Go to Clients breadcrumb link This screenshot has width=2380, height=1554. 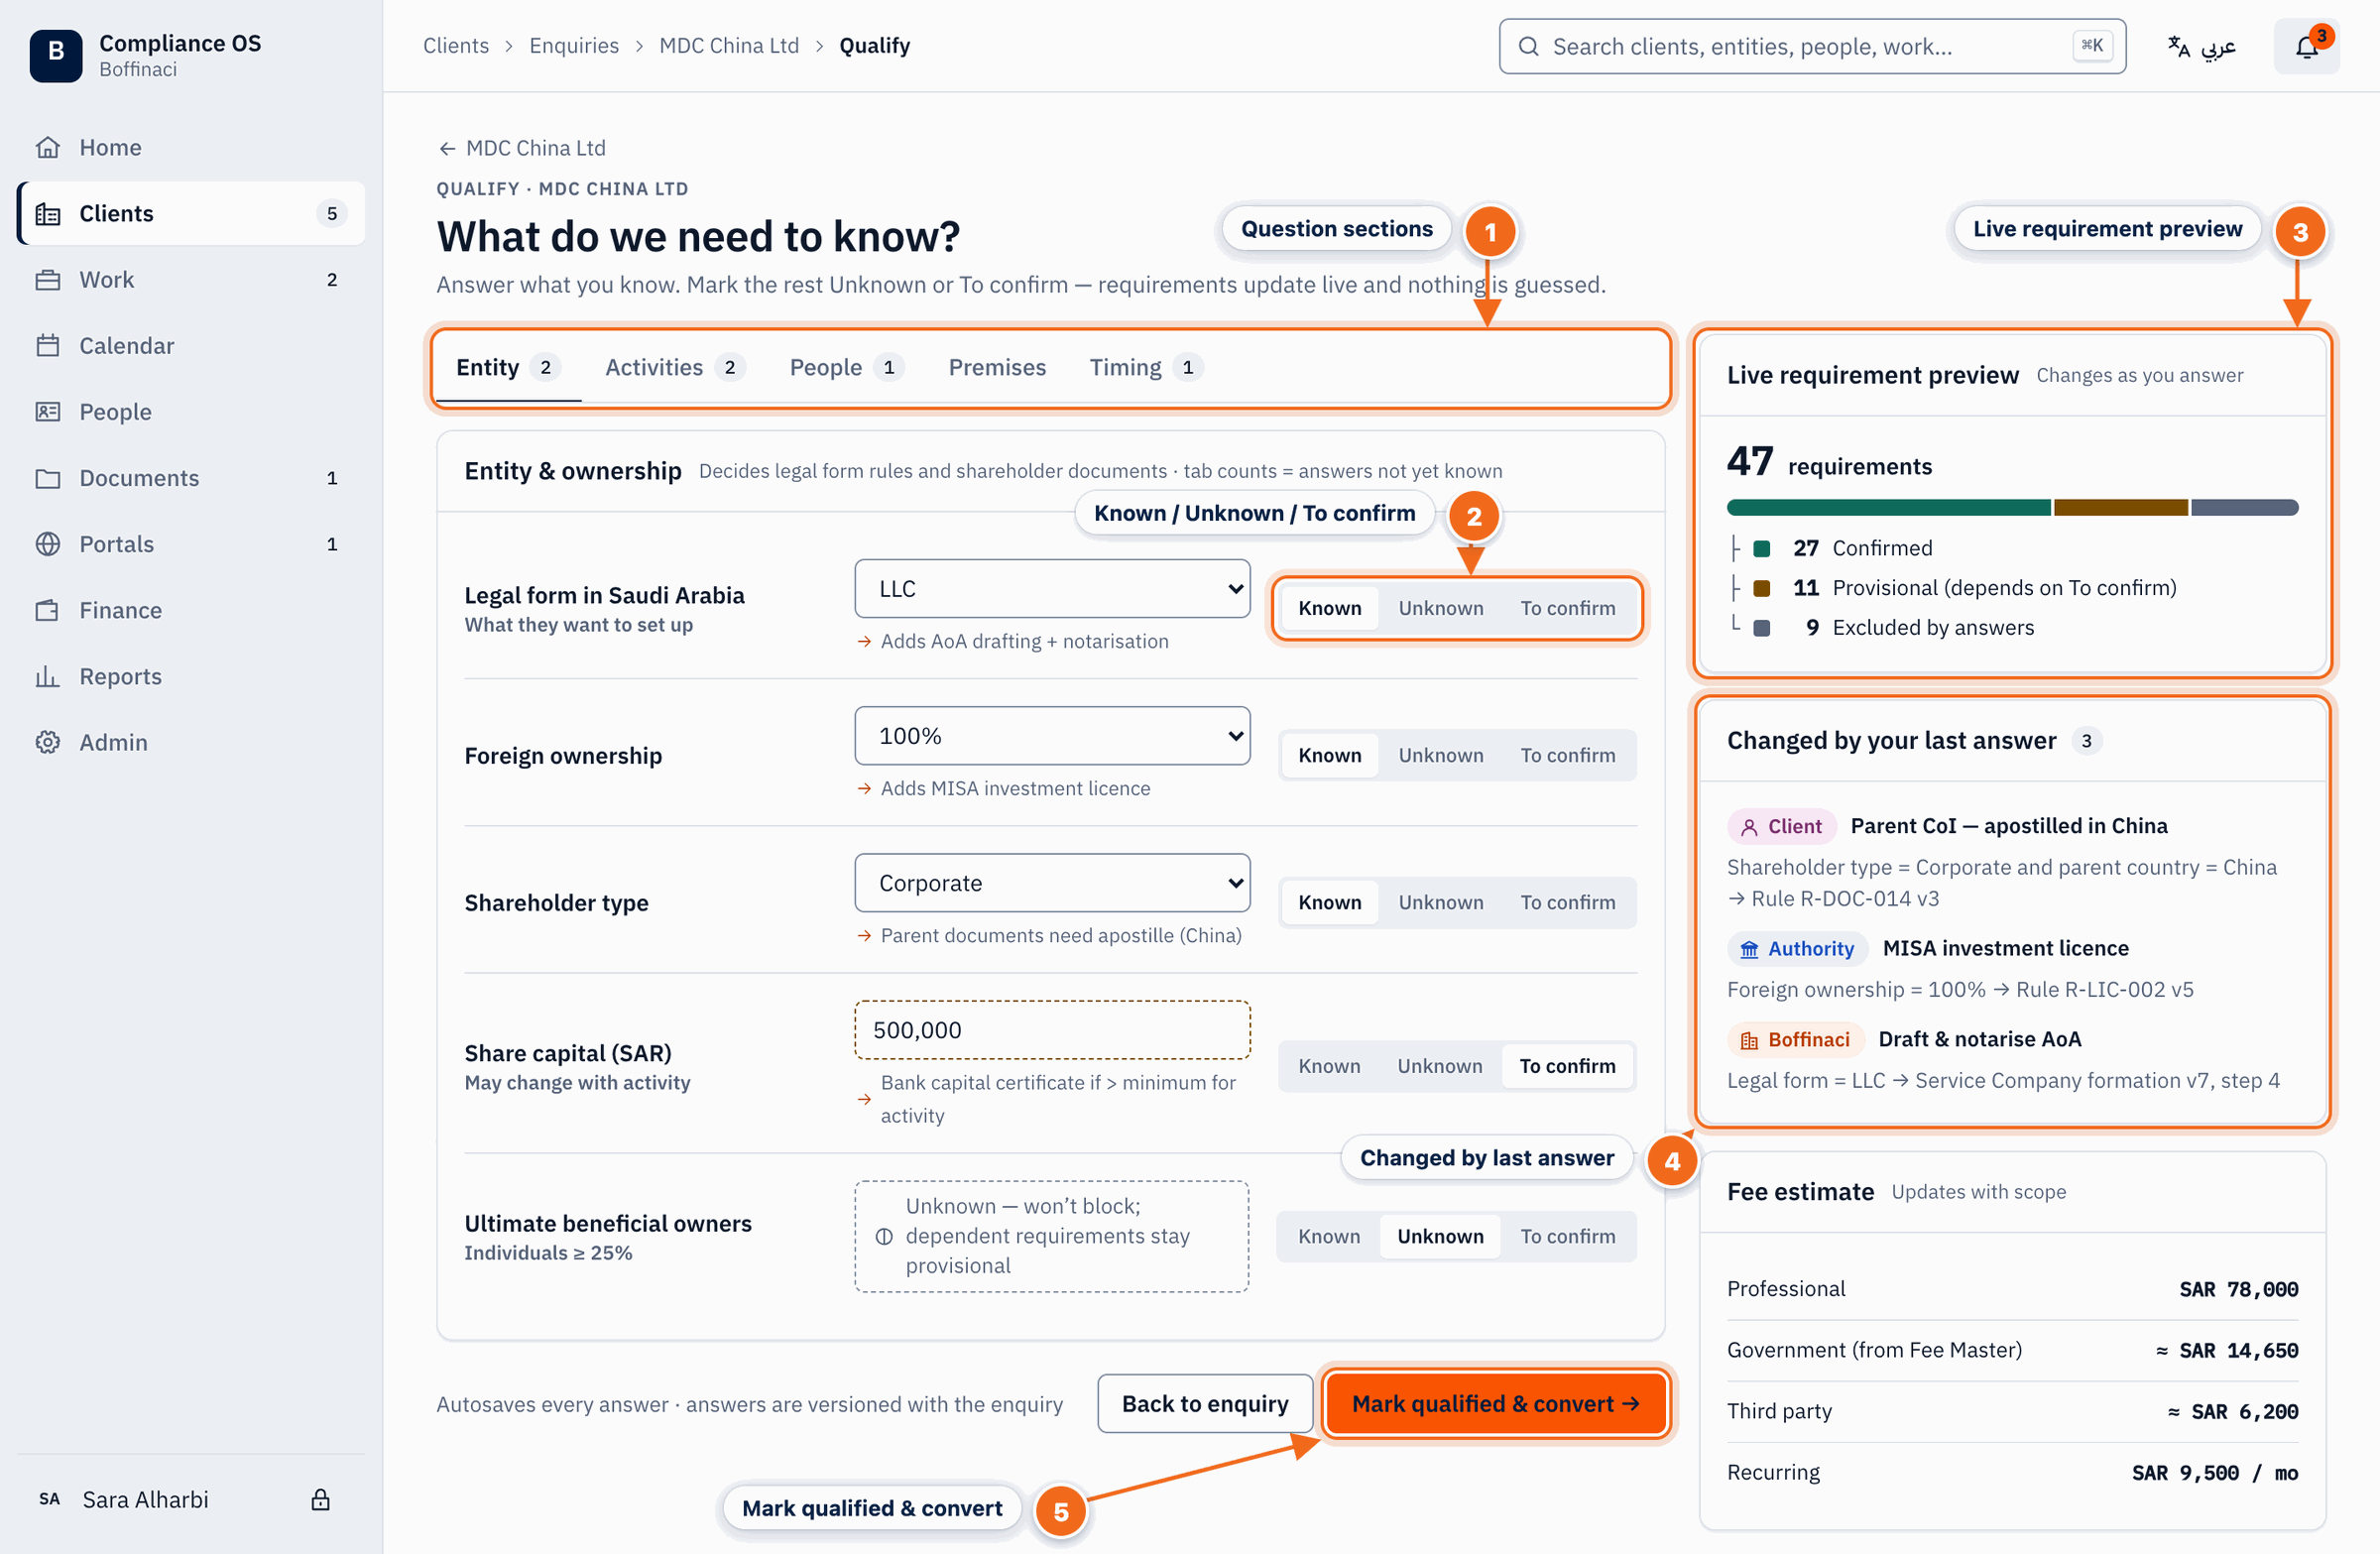pos(455,45)
